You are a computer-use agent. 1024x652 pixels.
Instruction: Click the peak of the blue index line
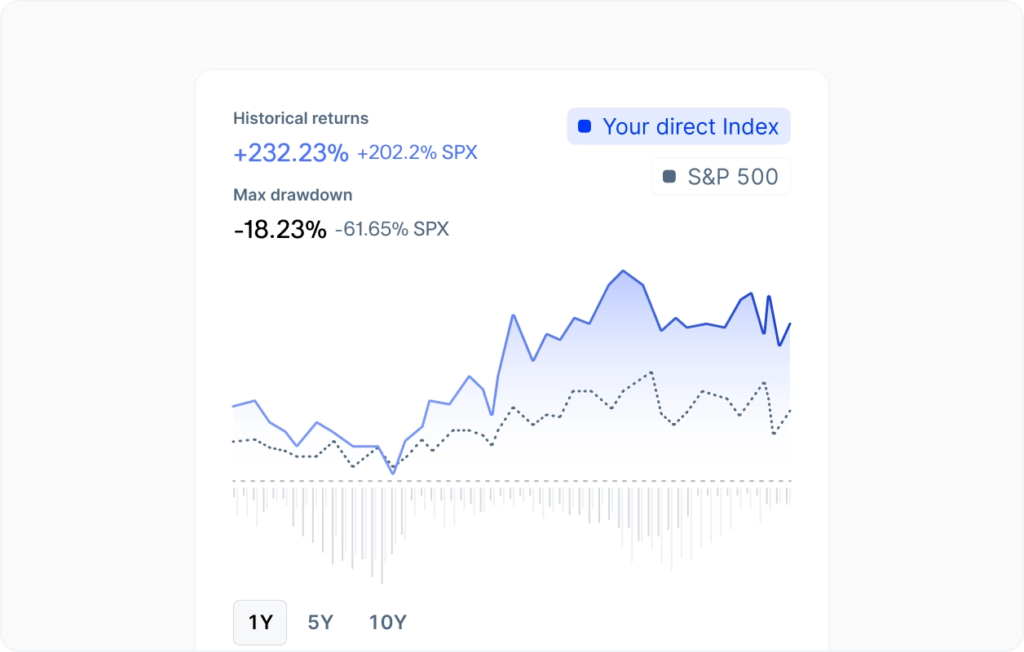point(624,270)
